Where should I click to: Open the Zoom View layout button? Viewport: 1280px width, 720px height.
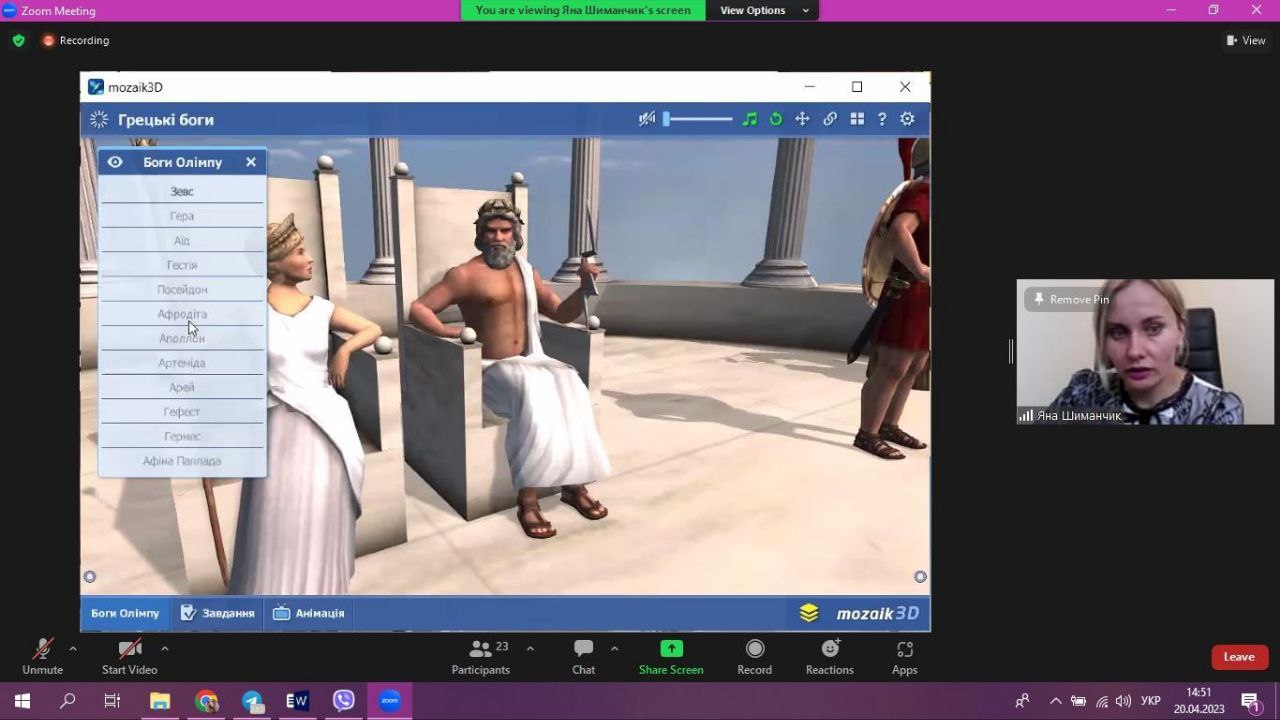click(1246, 41)
